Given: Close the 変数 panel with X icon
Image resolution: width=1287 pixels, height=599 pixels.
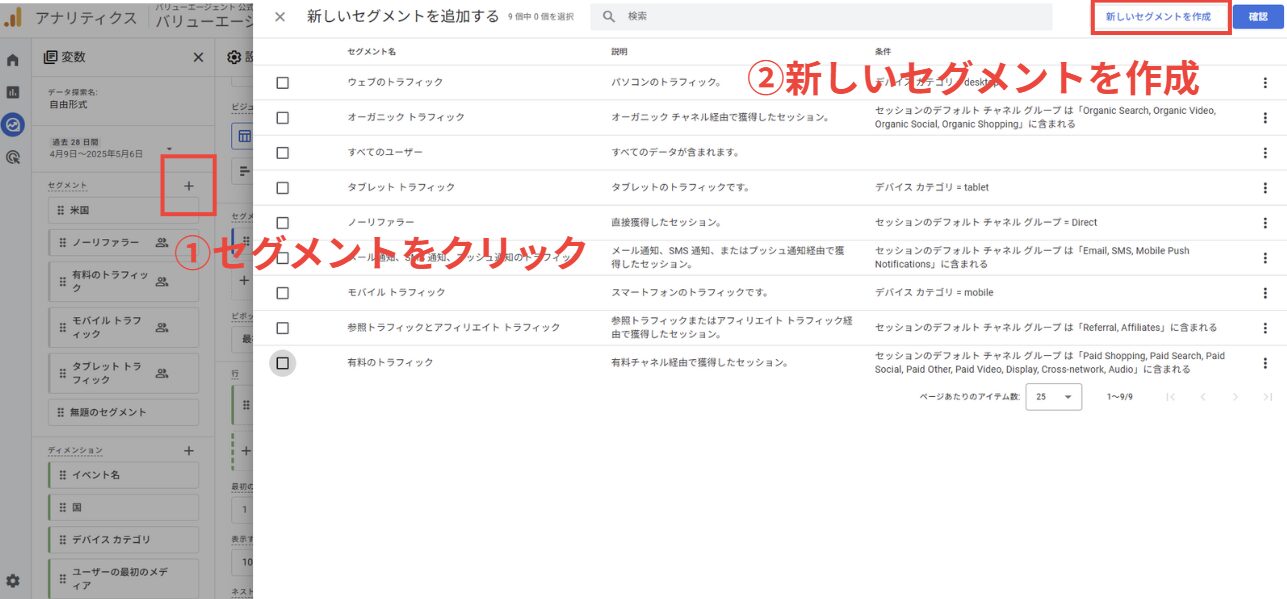Looking at the screenshot, I should (x=198, y=58).
